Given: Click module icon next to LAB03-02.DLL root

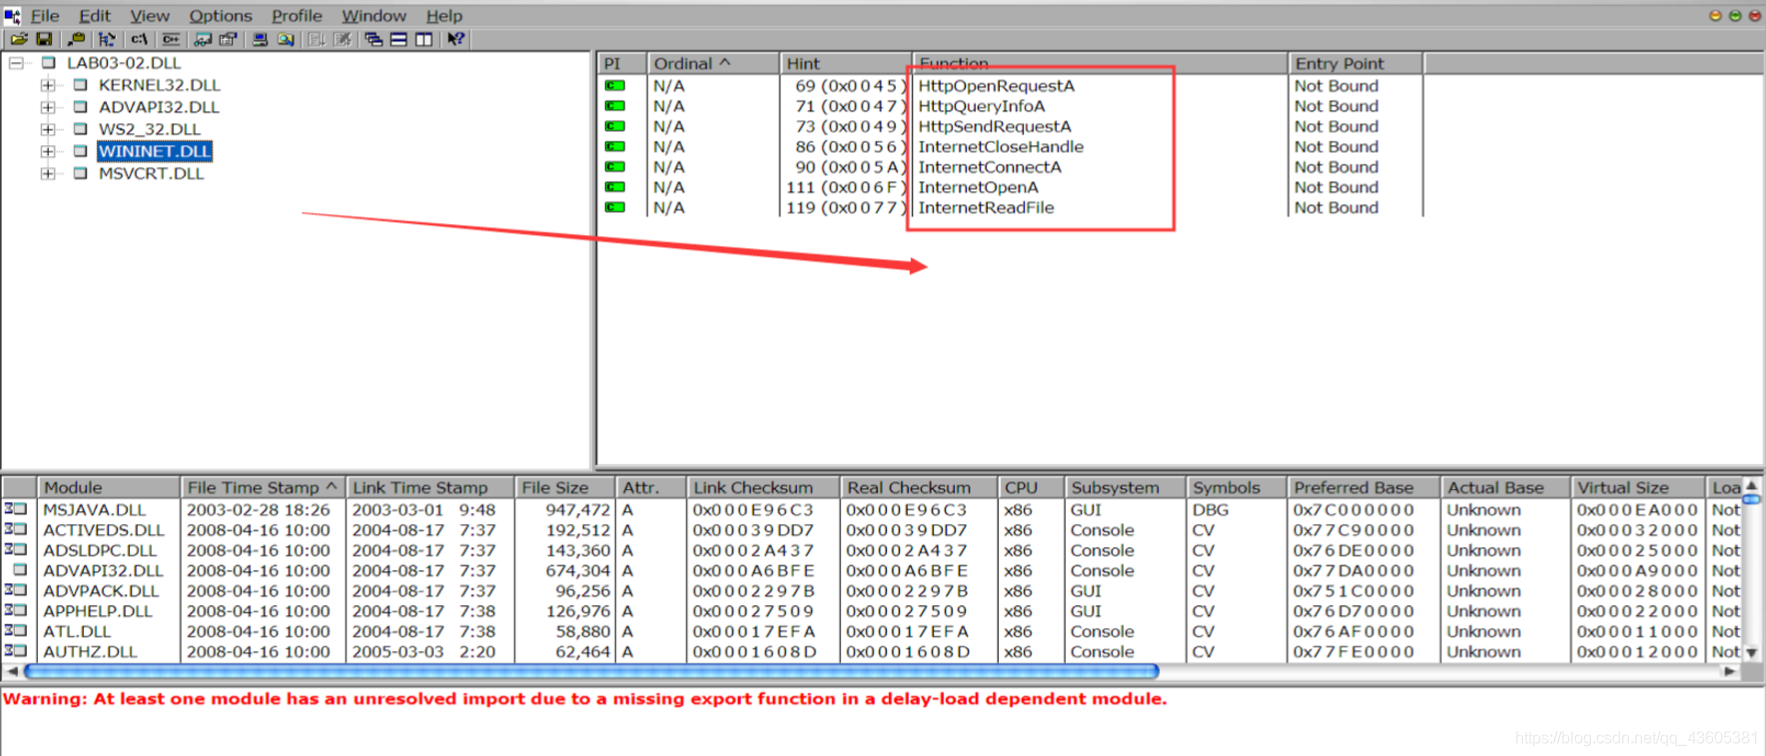Looking at the screenshot, I should tap(48, 63).
